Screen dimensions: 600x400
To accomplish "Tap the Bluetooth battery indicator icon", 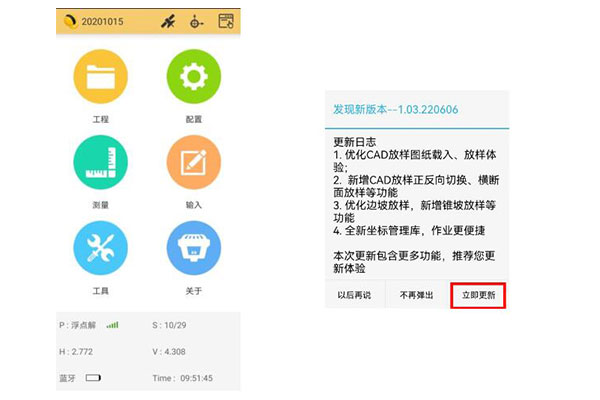I will click(x=93, y=378).
